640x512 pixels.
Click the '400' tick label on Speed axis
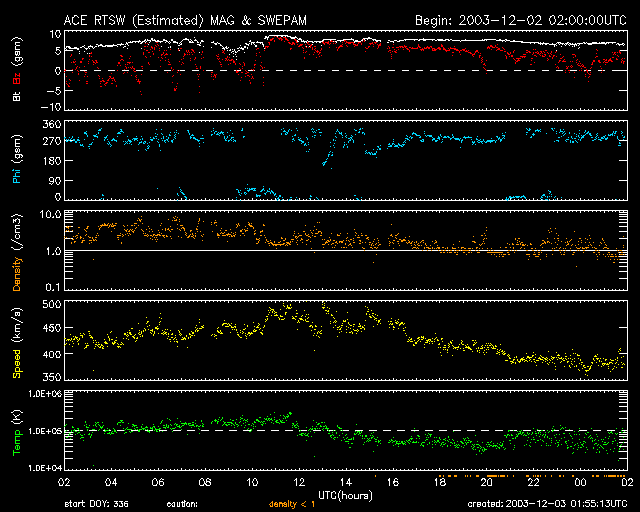pyautogui.click(x=52, y=354)
